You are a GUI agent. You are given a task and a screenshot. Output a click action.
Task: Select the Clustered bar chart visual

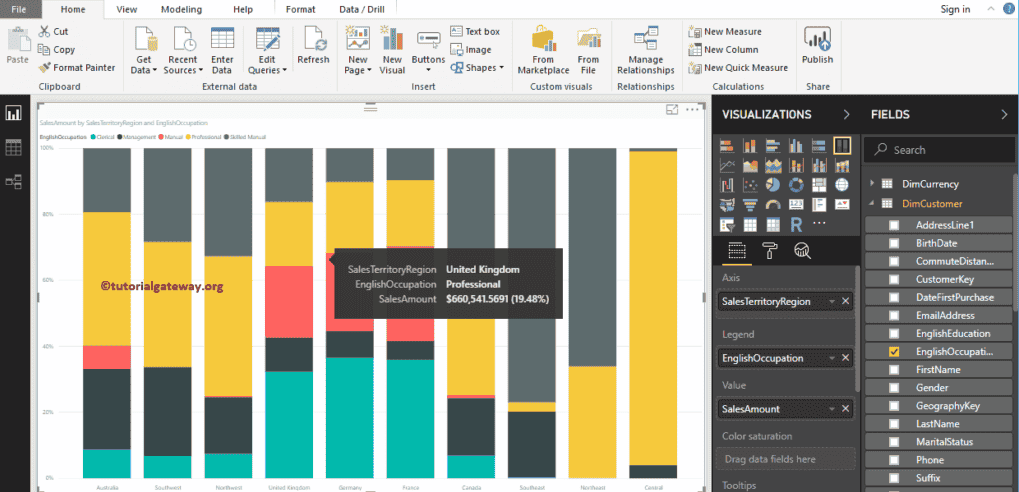point(773,146)
